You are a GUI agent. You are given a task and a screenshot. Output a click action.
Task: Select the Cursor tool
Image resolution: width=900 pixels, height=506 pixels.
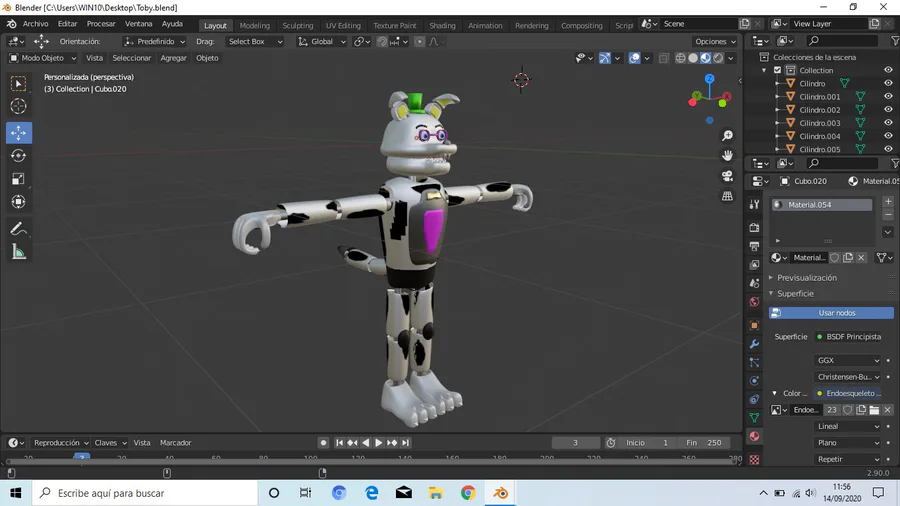[x=18, y=106]
